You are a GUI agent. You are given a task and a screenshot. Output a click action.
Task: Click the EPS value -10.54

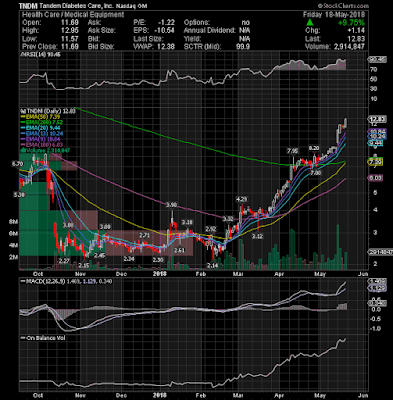click(165, 31)
